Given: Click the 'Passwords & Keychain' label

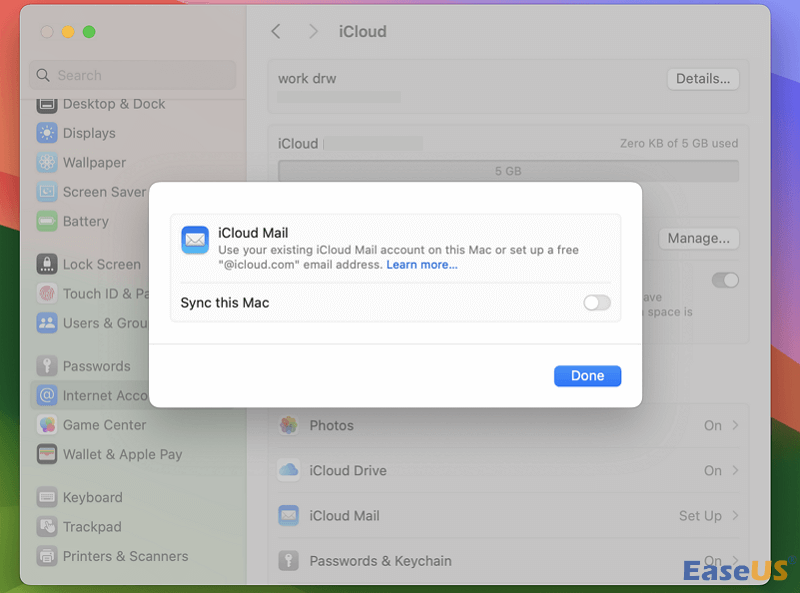Looking at the screenshot, I should (x=381, y=561).
